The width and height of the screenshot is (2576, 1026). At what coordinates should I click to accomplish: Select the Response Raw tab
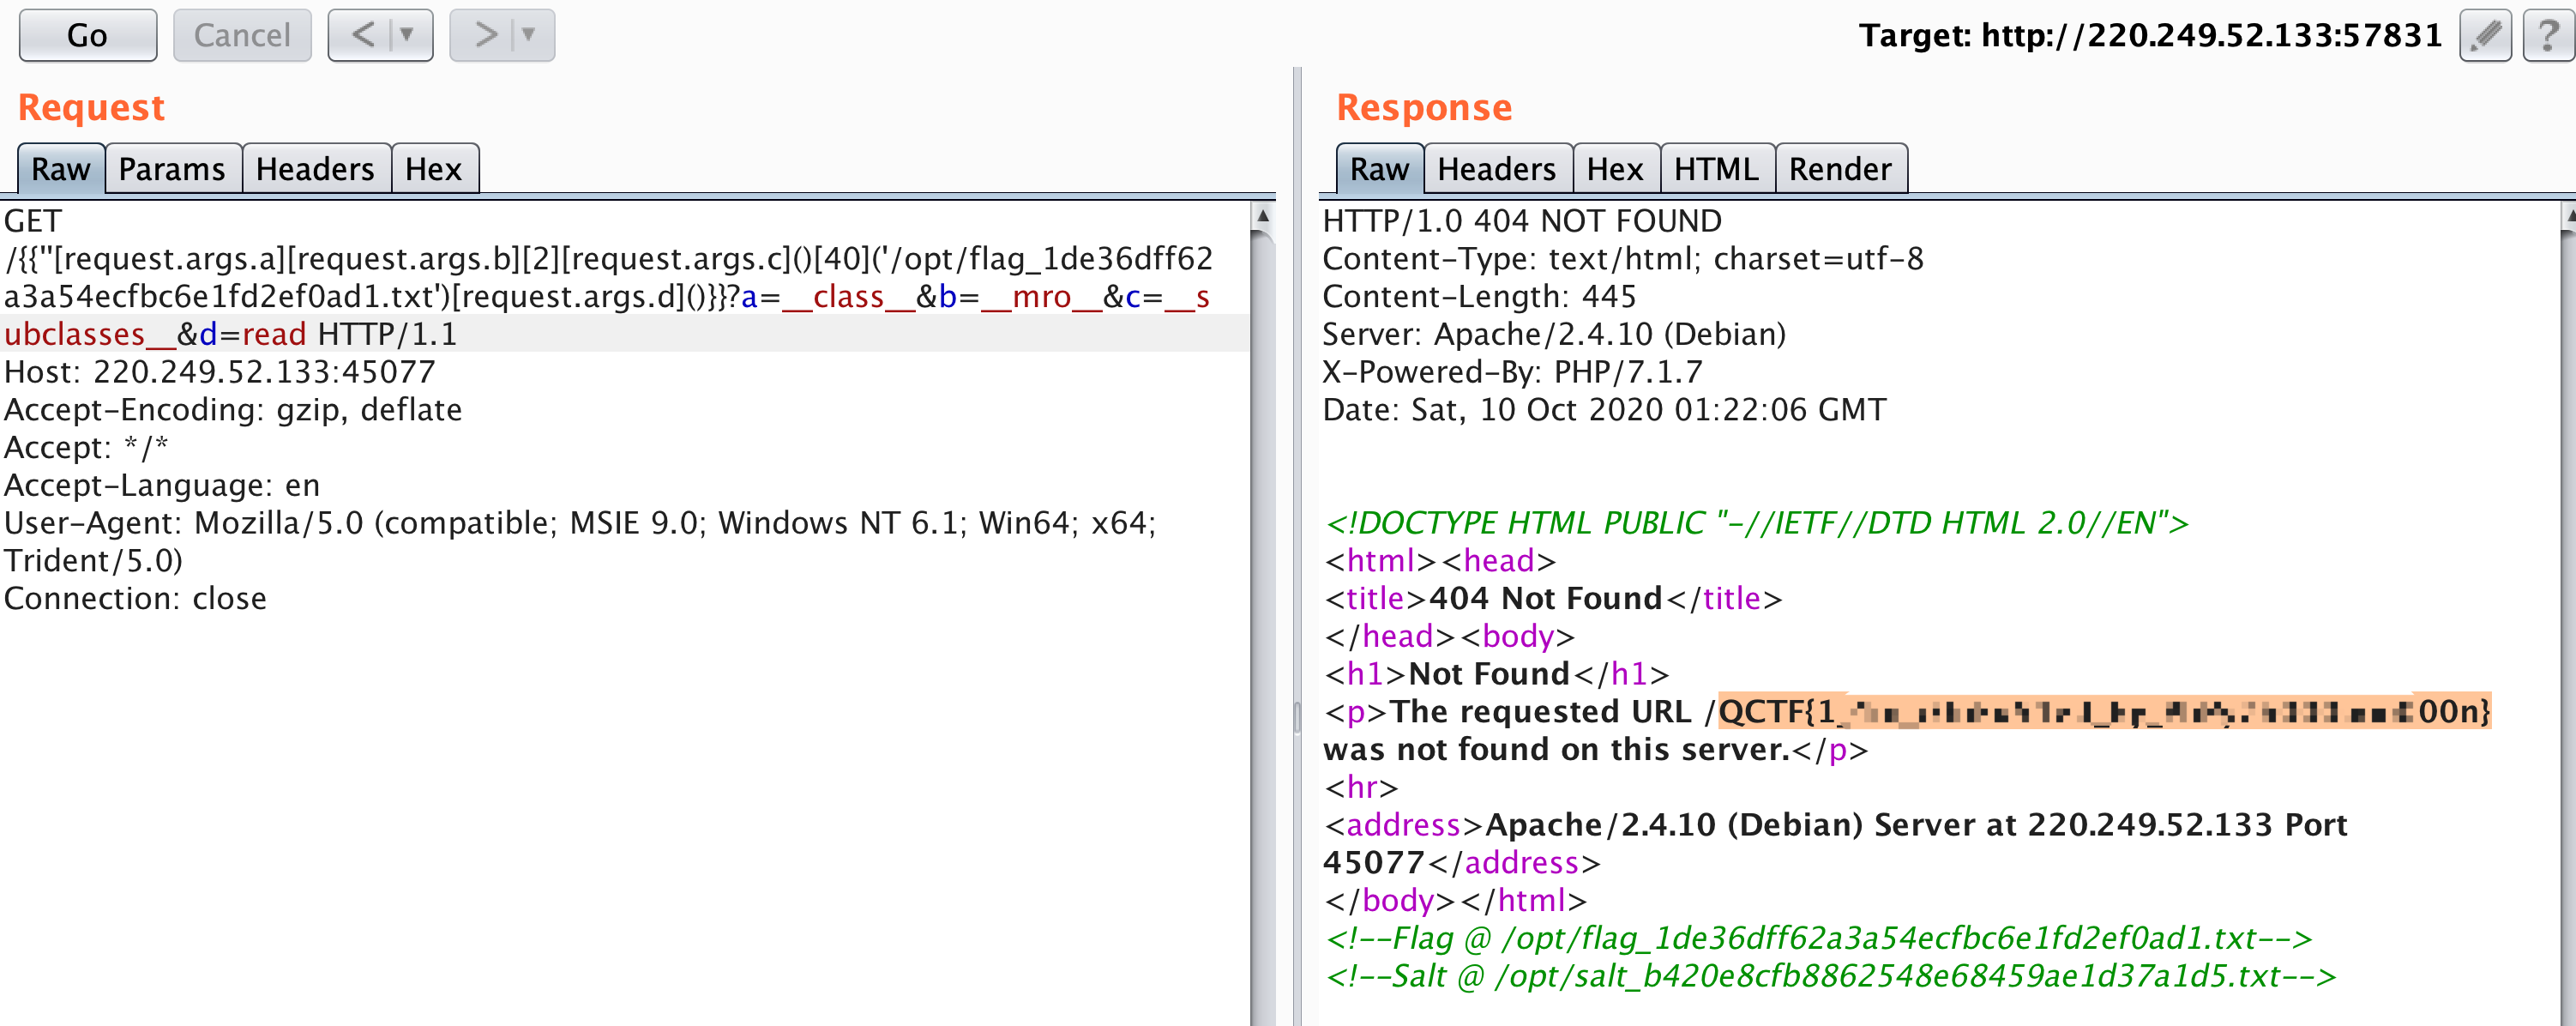pyautogui.click(x=1379, y=169)
